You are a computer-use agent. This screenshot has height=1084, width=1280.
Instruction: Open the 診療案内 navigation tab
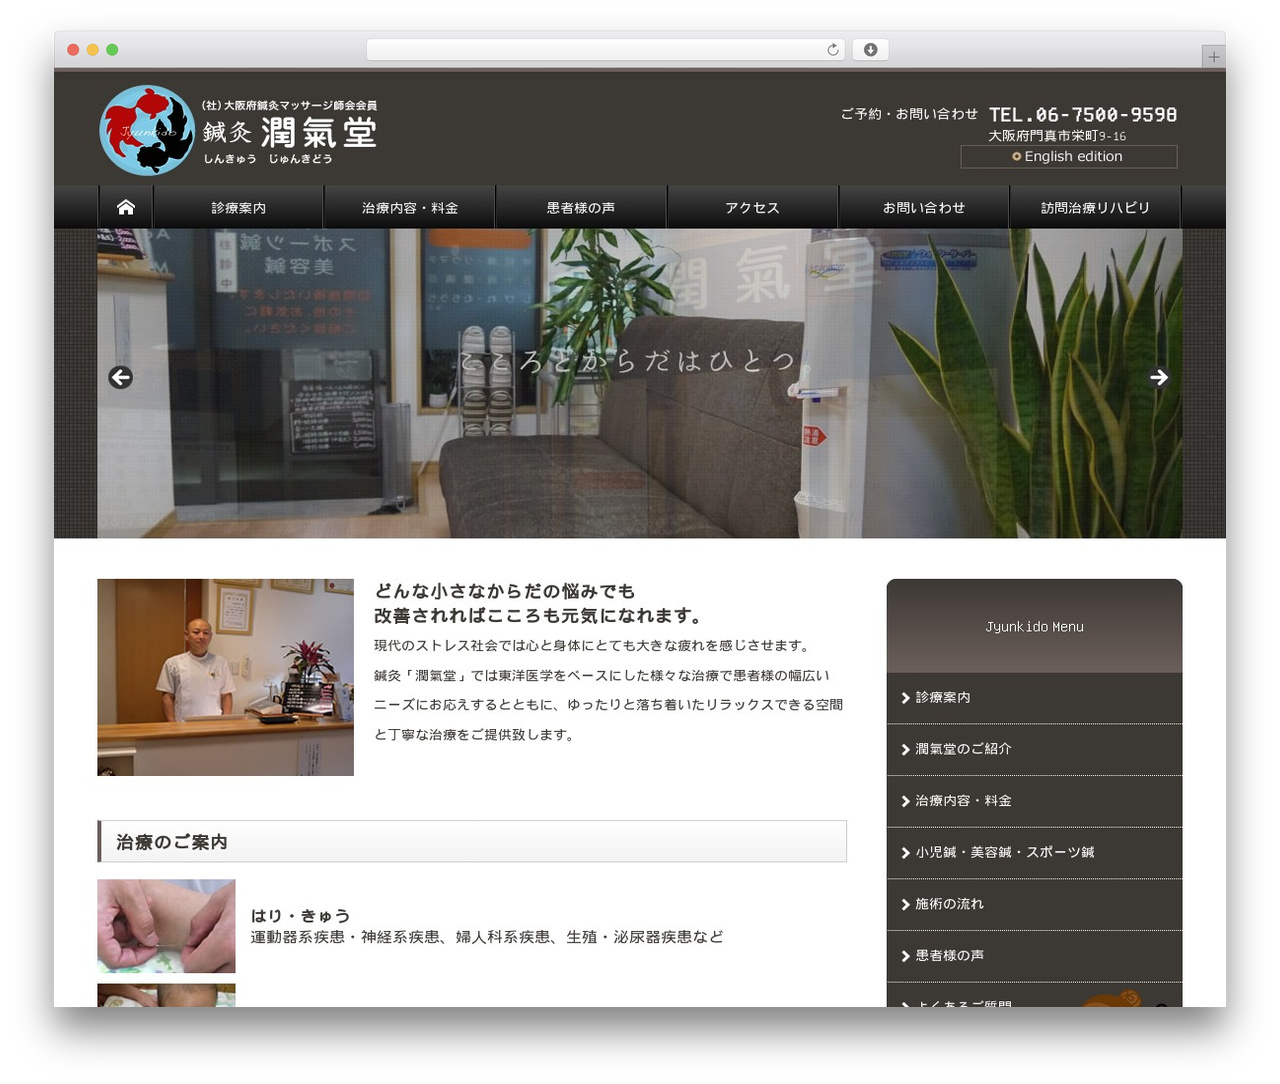238,207
